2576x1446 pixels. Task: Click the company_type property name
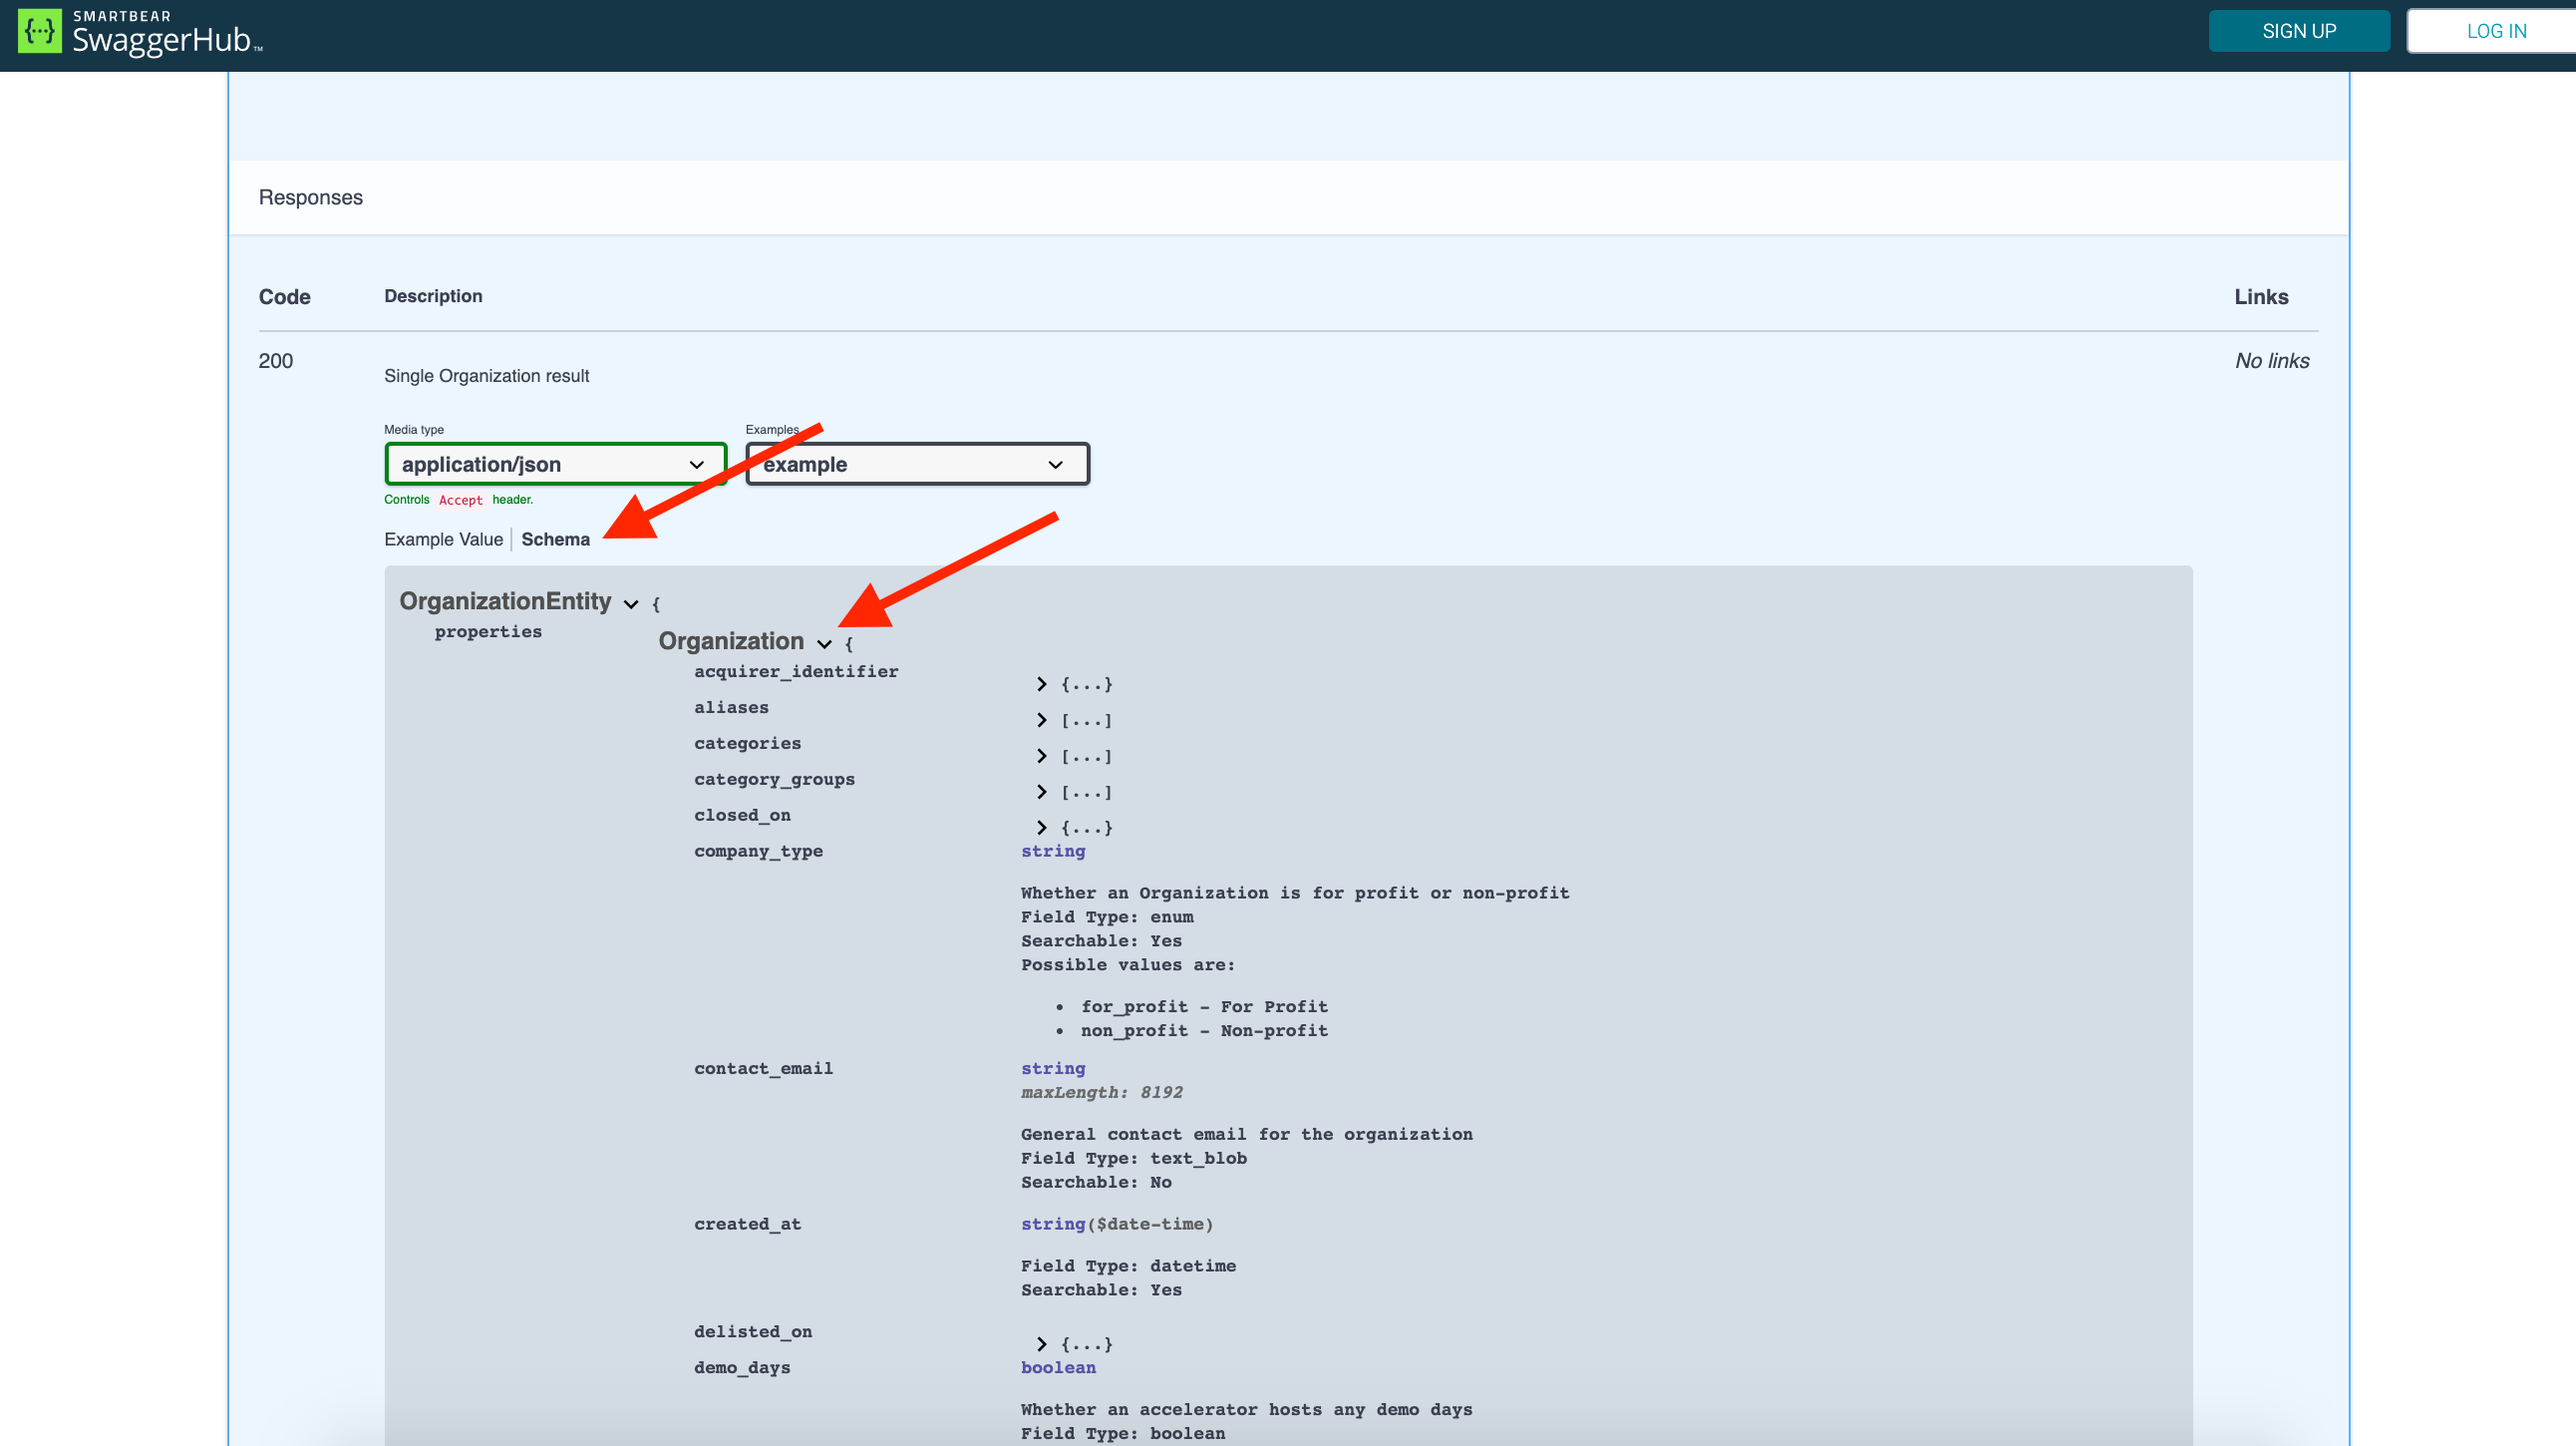758,851
